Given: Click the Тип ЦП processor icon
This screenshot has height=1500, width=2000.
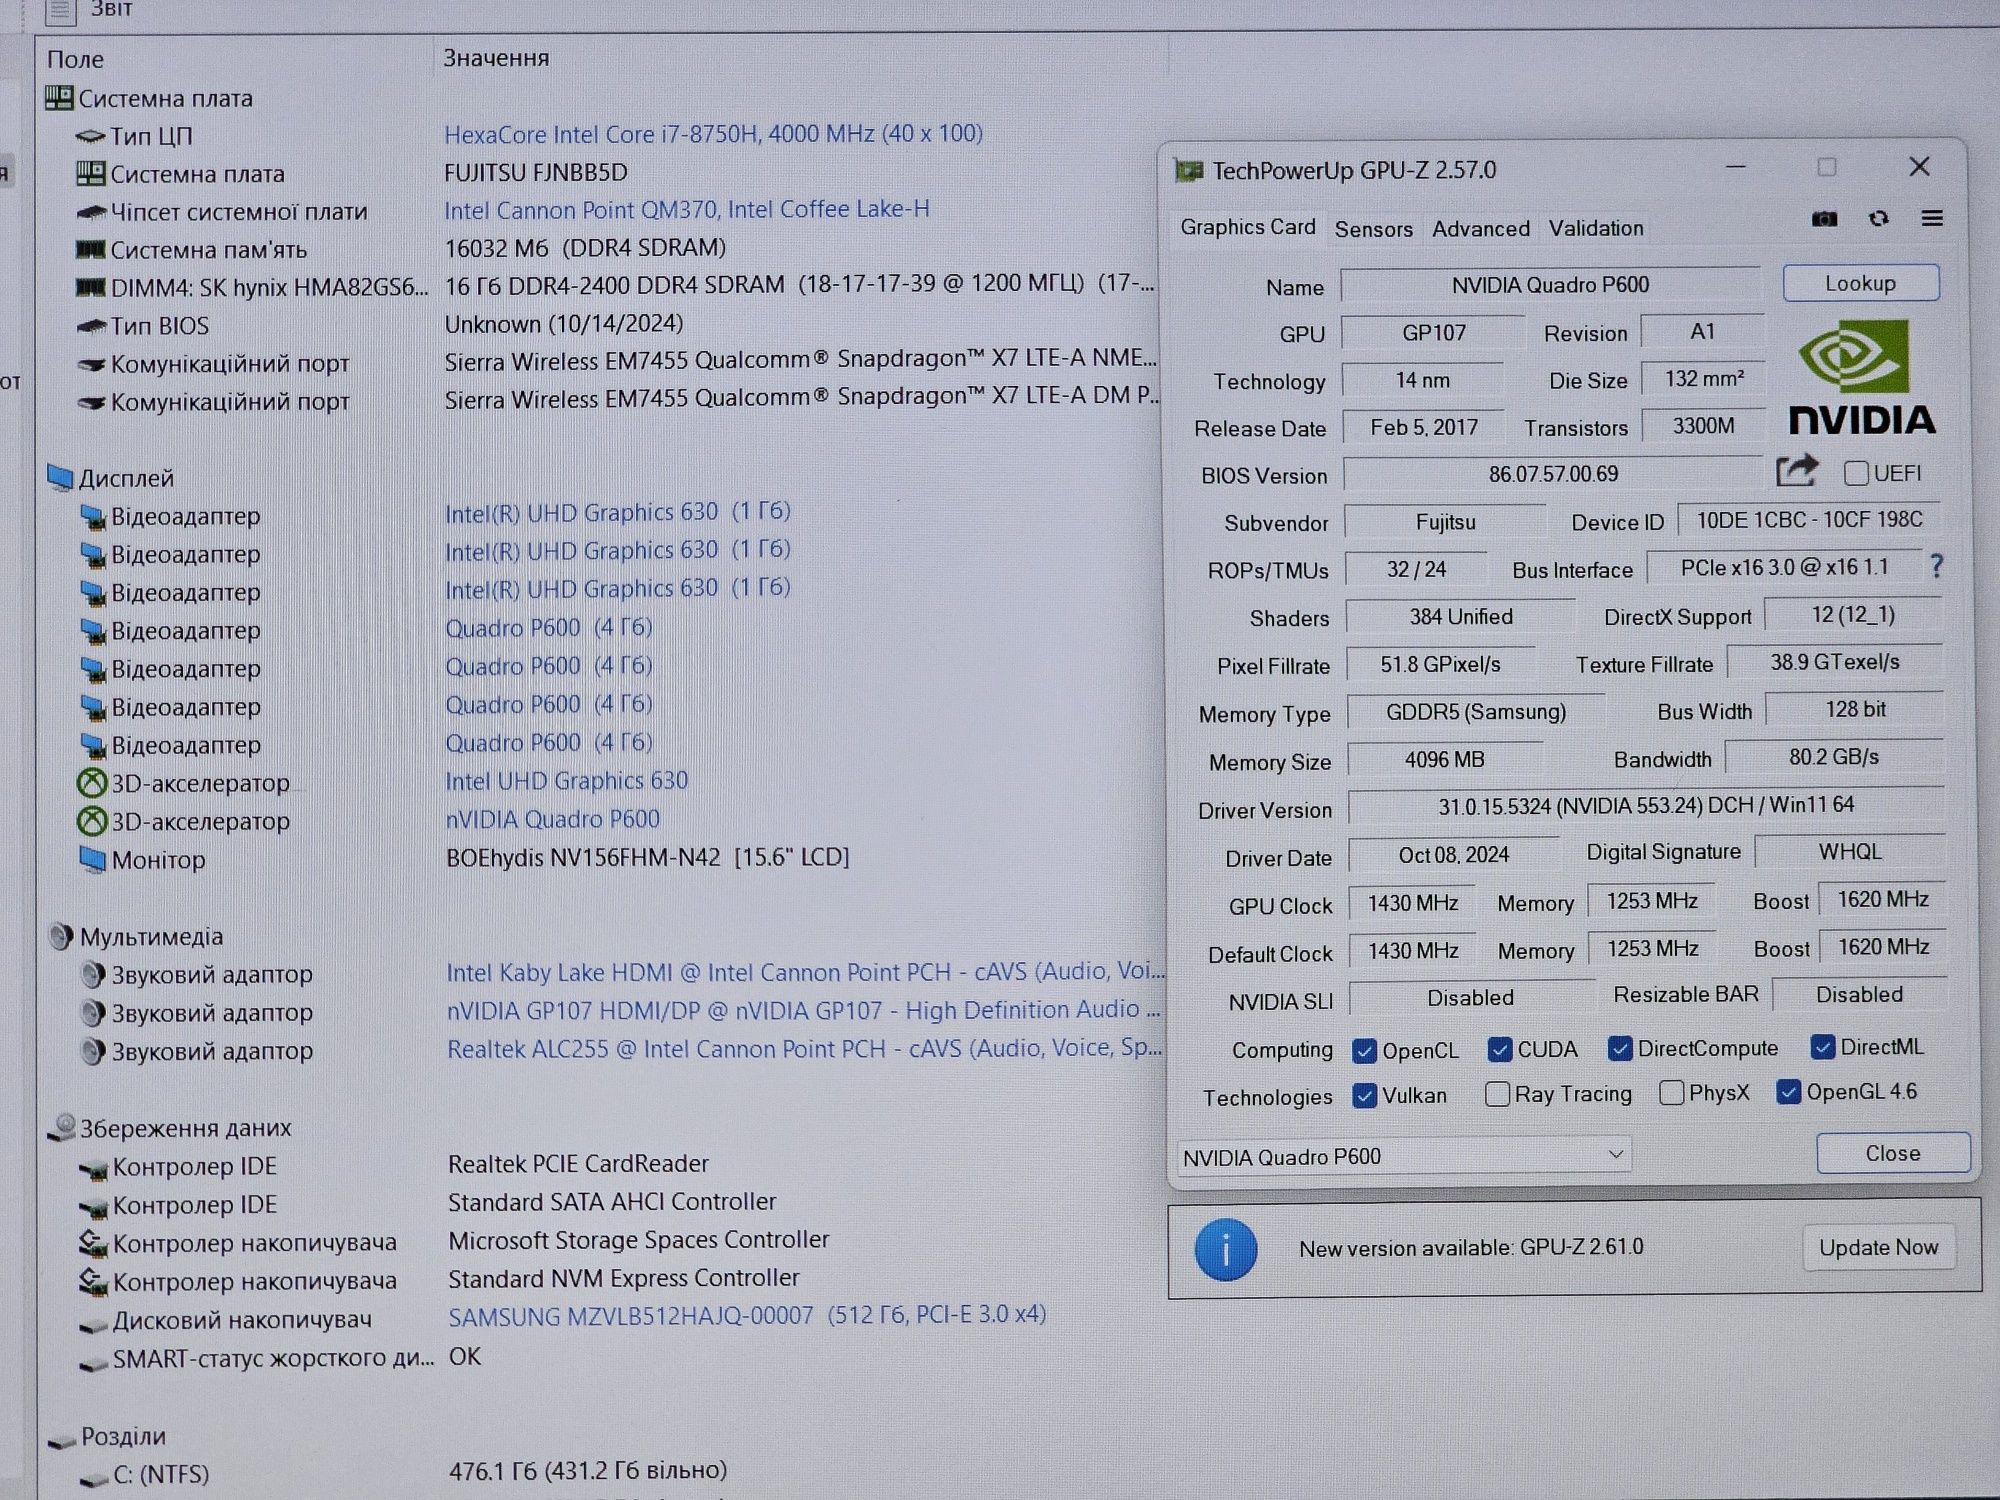Looking at the screenshot, I should (91, 136).
